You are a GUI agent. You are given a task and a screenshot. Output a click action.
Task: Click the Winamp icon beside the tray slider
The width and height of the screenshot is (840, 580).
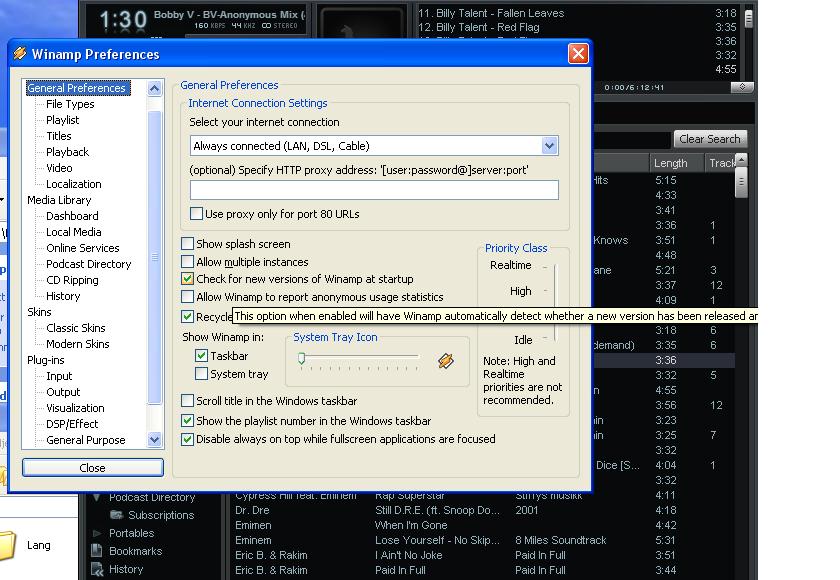(446, 361)
